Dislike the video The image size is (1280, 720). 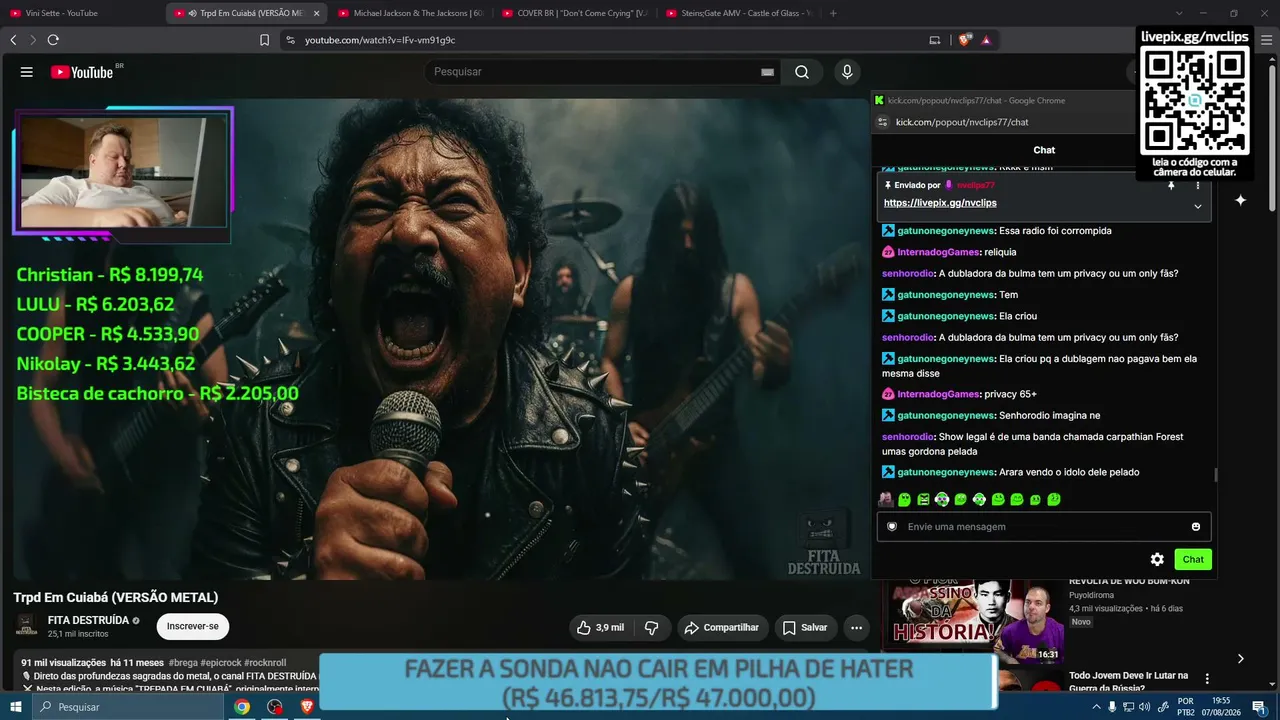coord(652,628)
